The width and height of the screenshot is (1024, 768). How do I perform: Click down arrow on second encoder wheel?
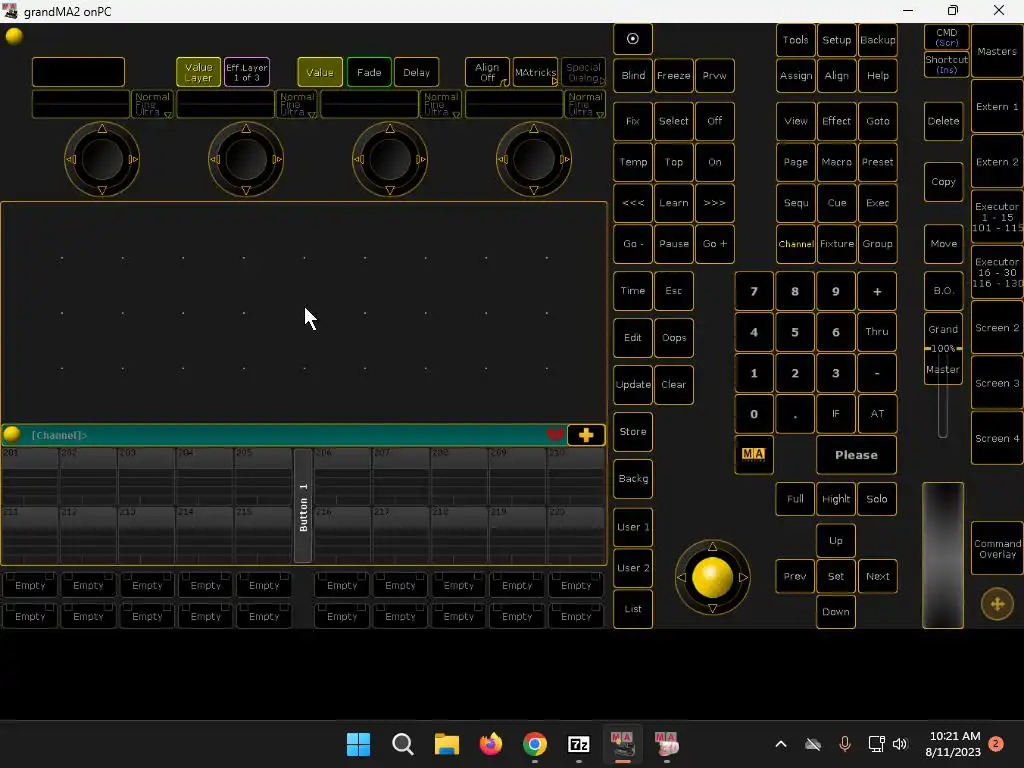(246, 190)
